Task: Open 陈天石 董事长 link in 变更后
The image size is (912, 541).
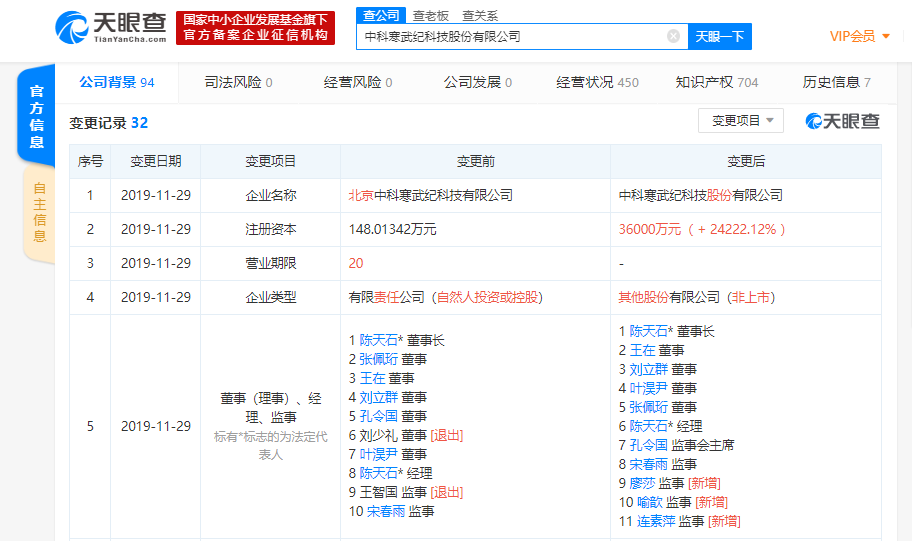Action: coord(649,332)
